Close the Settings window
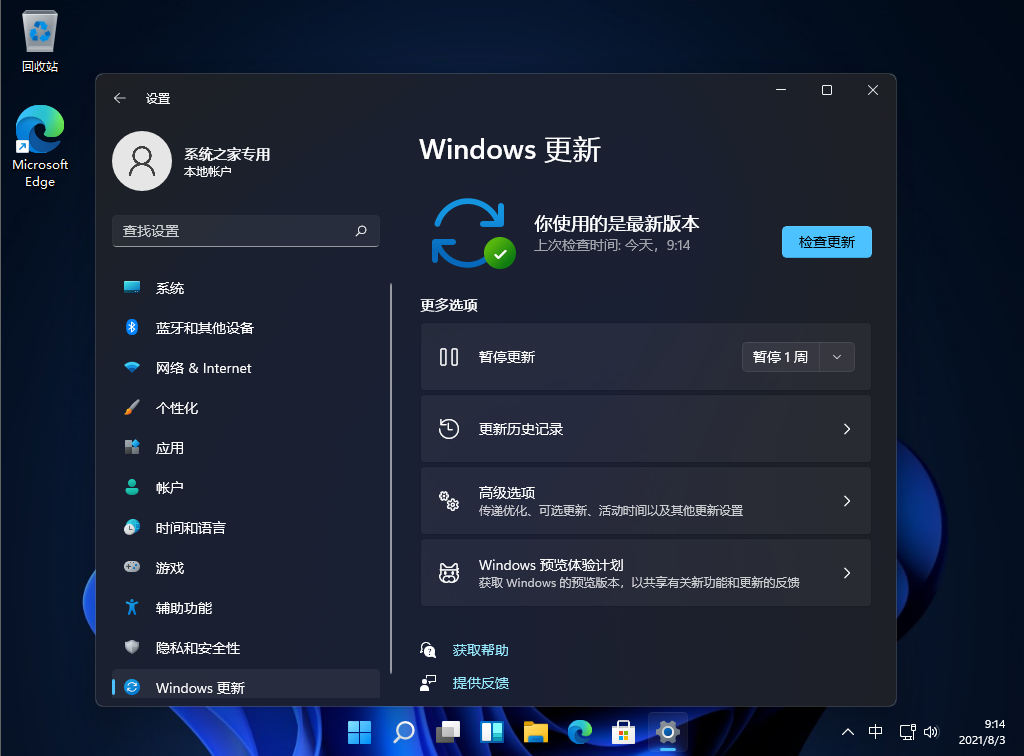This screenshot has height=756, width=1024. (872, 89)
